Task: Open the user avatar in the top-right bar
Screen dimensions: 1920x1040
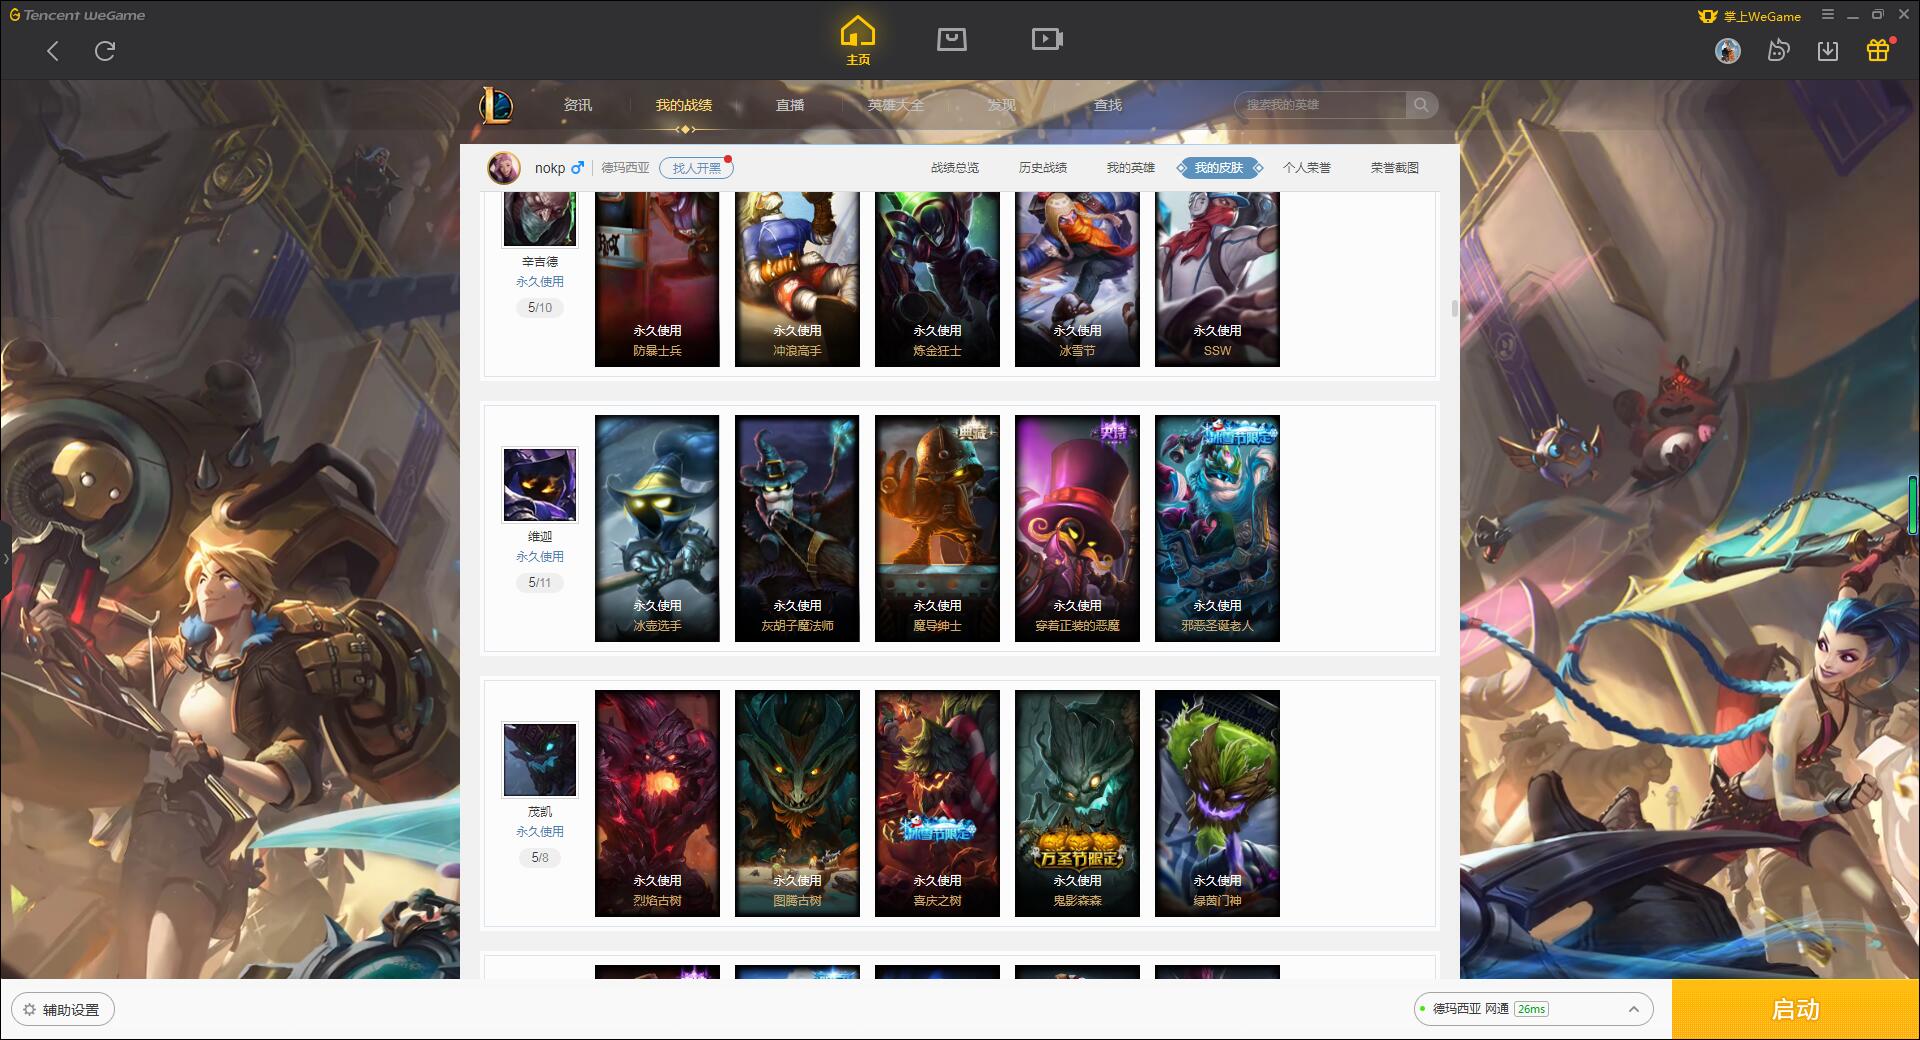Action: click(1727, 51)
